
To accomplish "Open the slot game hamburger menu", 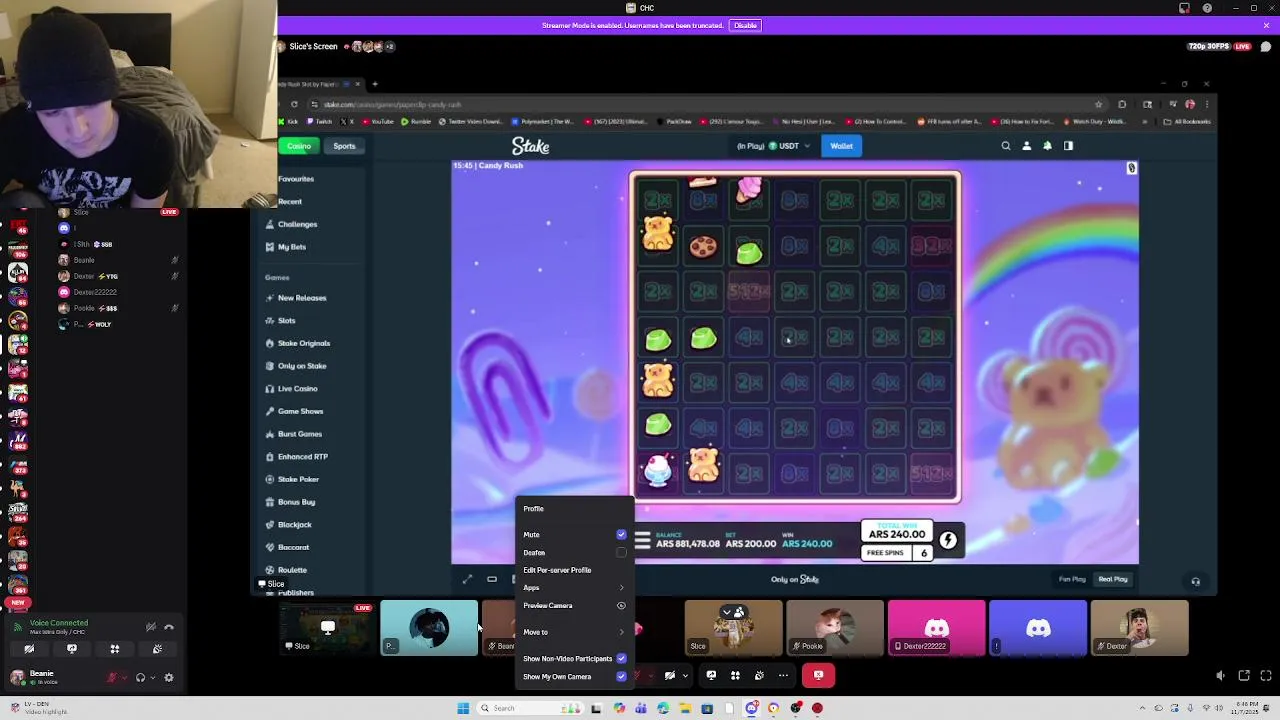I will (x=642, y=541).
